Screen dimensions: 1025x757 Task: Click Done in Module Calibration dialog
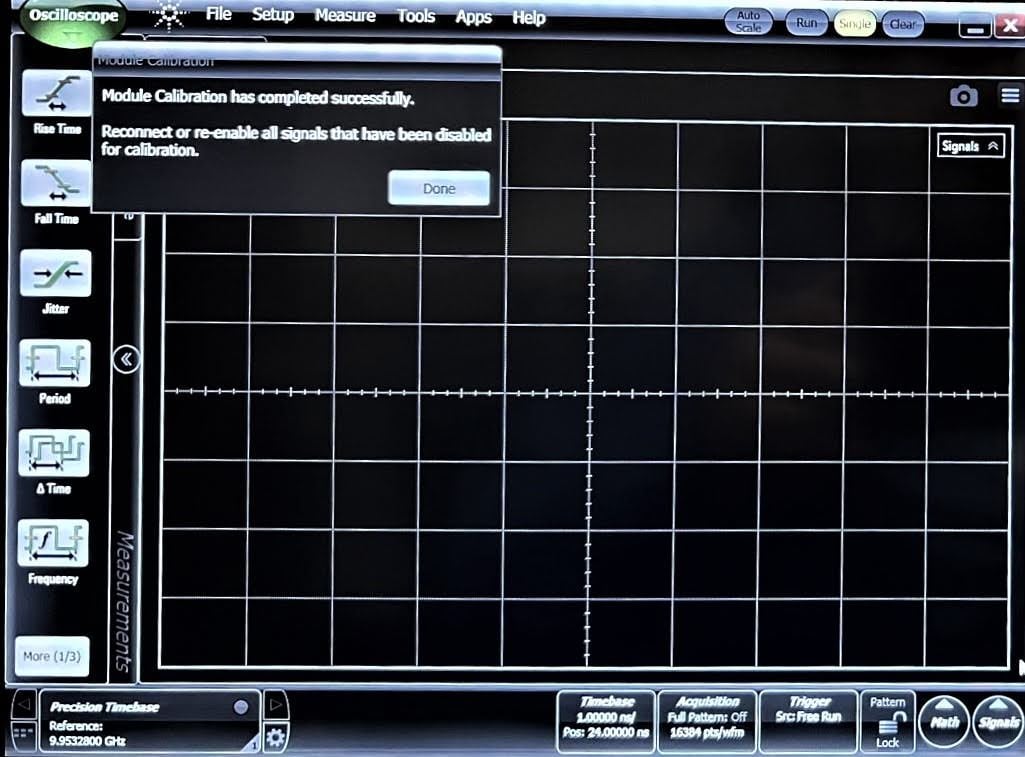pos(439,188)
